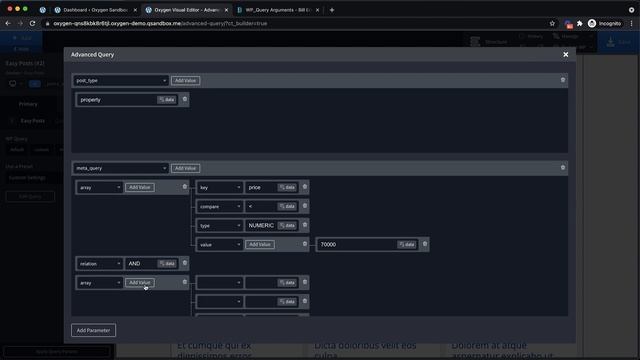Open the key dropdown
This screenshot has width=640, height=360.
220,187
